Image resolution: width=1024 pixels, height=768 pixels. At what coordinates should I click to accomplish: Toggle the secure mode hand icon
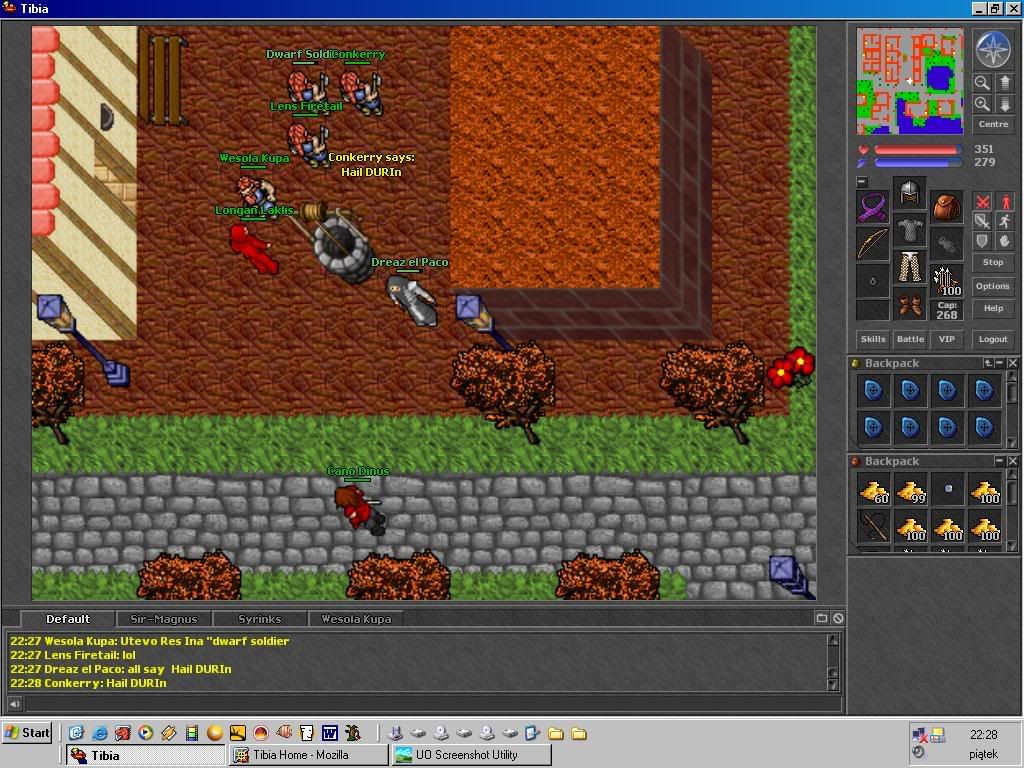pos(1005,241)
